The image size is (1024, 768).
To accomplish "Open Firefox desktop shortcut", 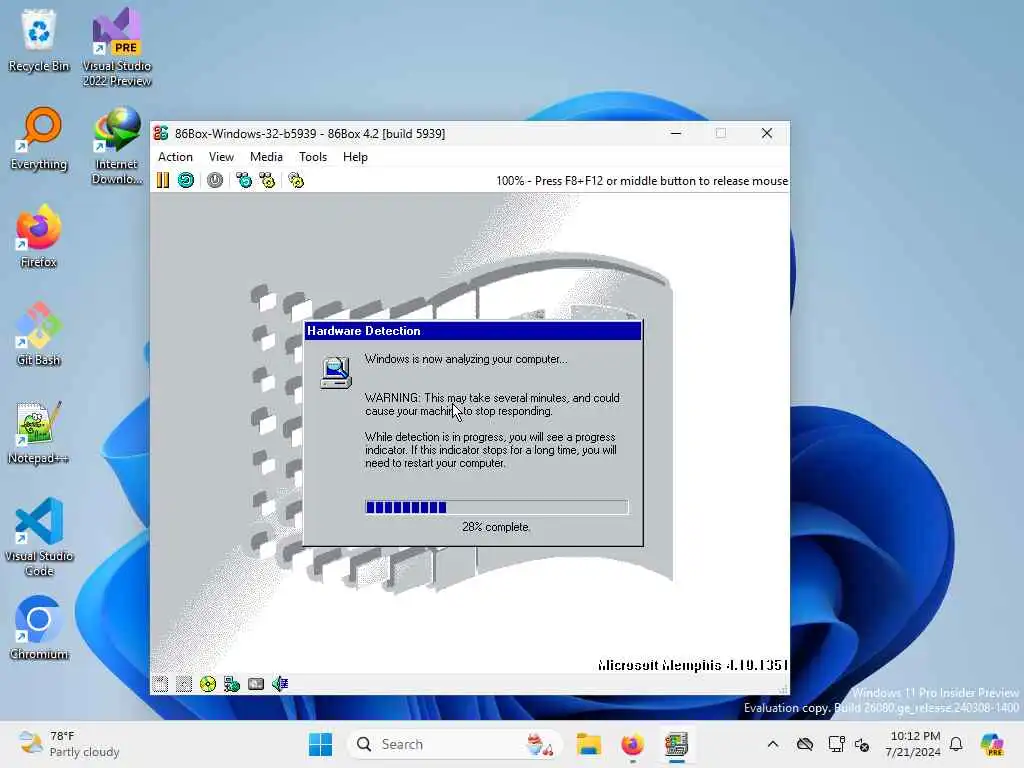I will tap(39, 236).
